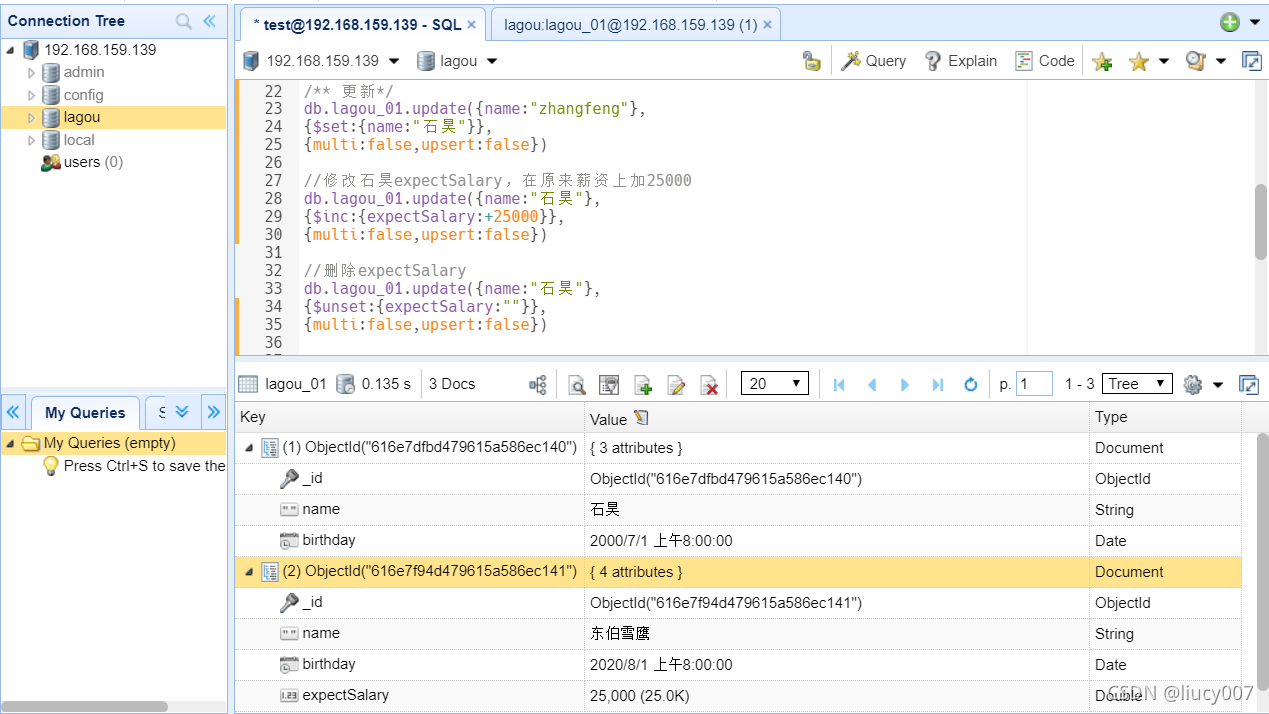
Task: Click the Key column header
Action: point(410,418)
